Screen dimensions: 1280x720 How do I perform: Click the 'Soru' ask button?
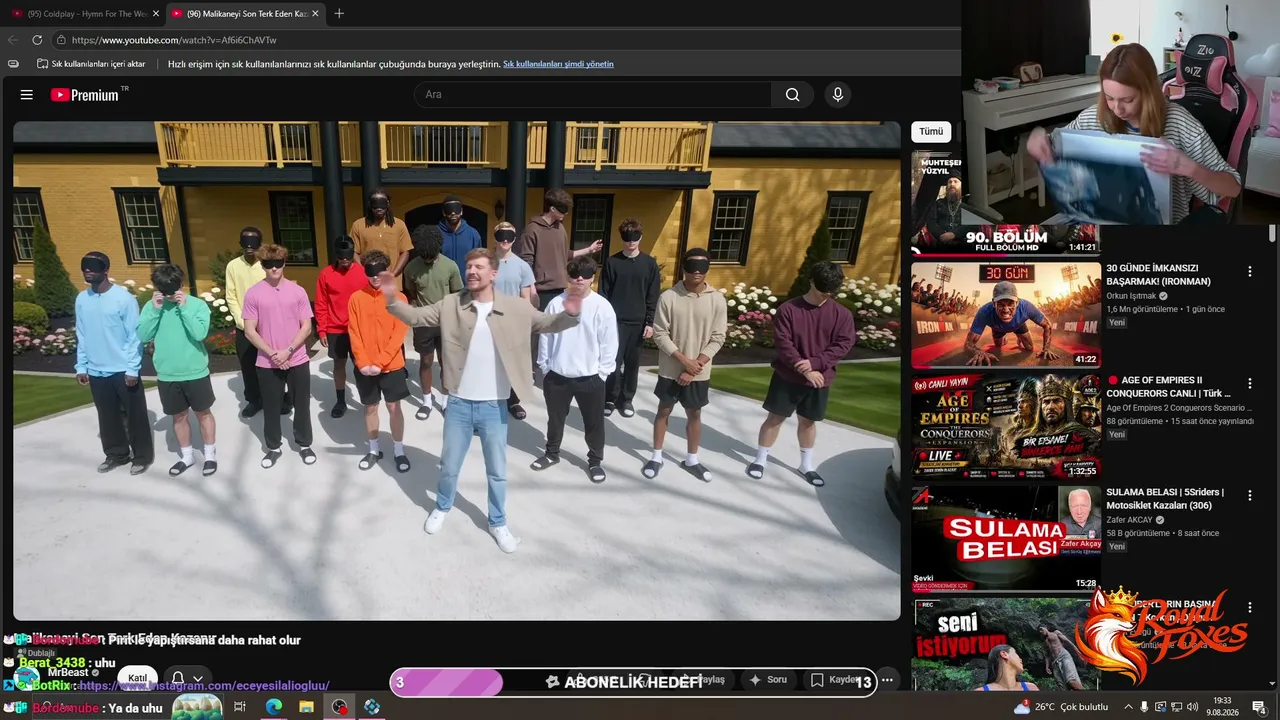point(768,680)
